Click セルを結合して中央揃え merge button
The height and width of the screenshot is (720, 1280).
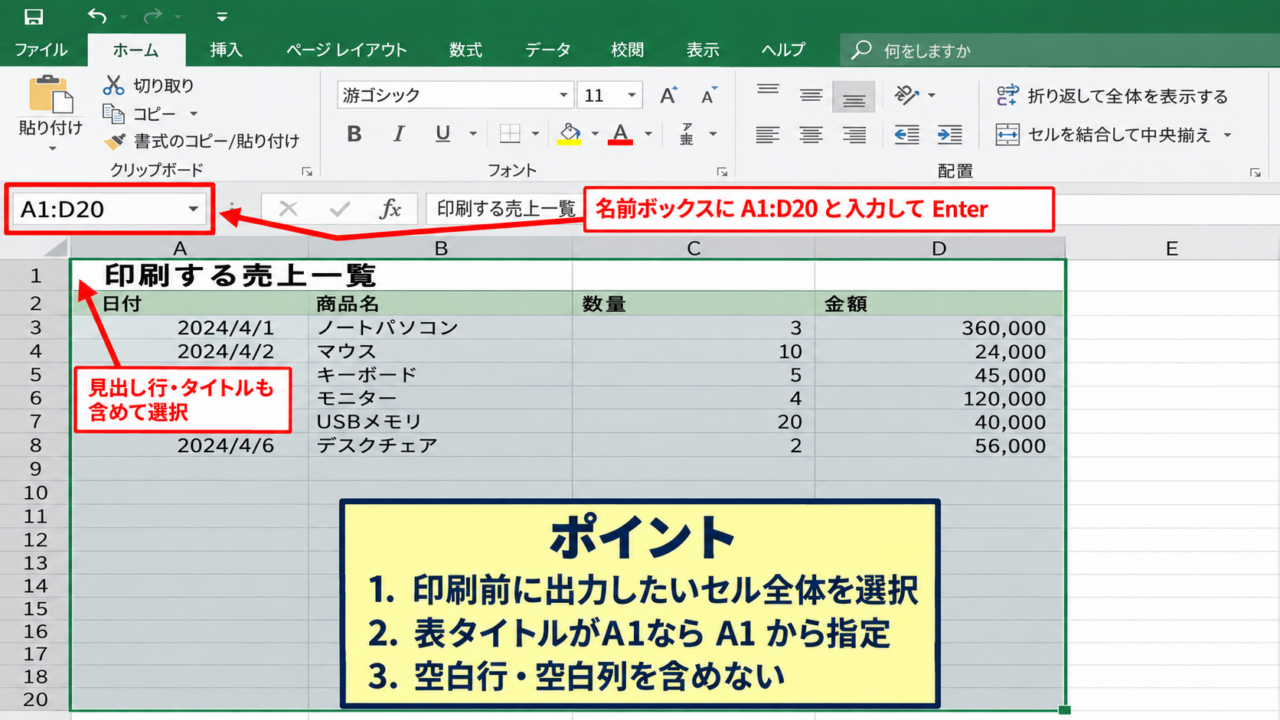[x=1104, y=135]
